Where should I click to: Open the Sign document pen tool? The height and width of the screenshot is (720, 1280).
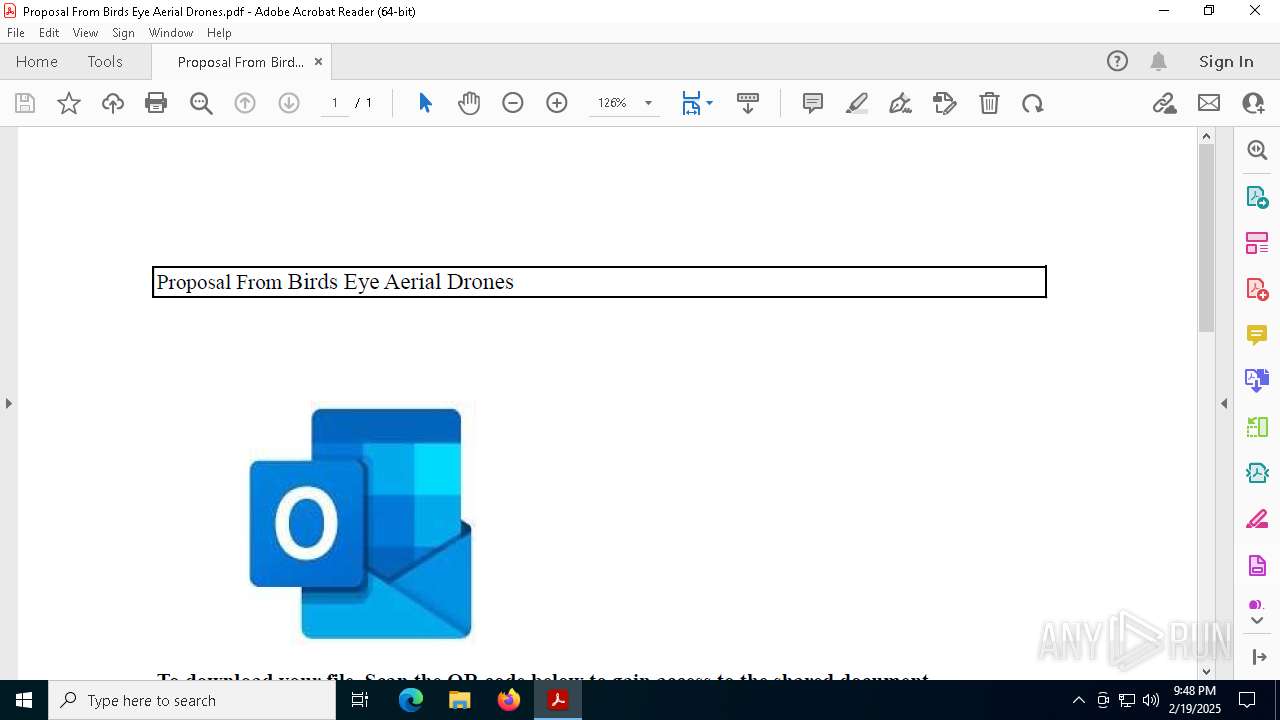coord(900,103)
